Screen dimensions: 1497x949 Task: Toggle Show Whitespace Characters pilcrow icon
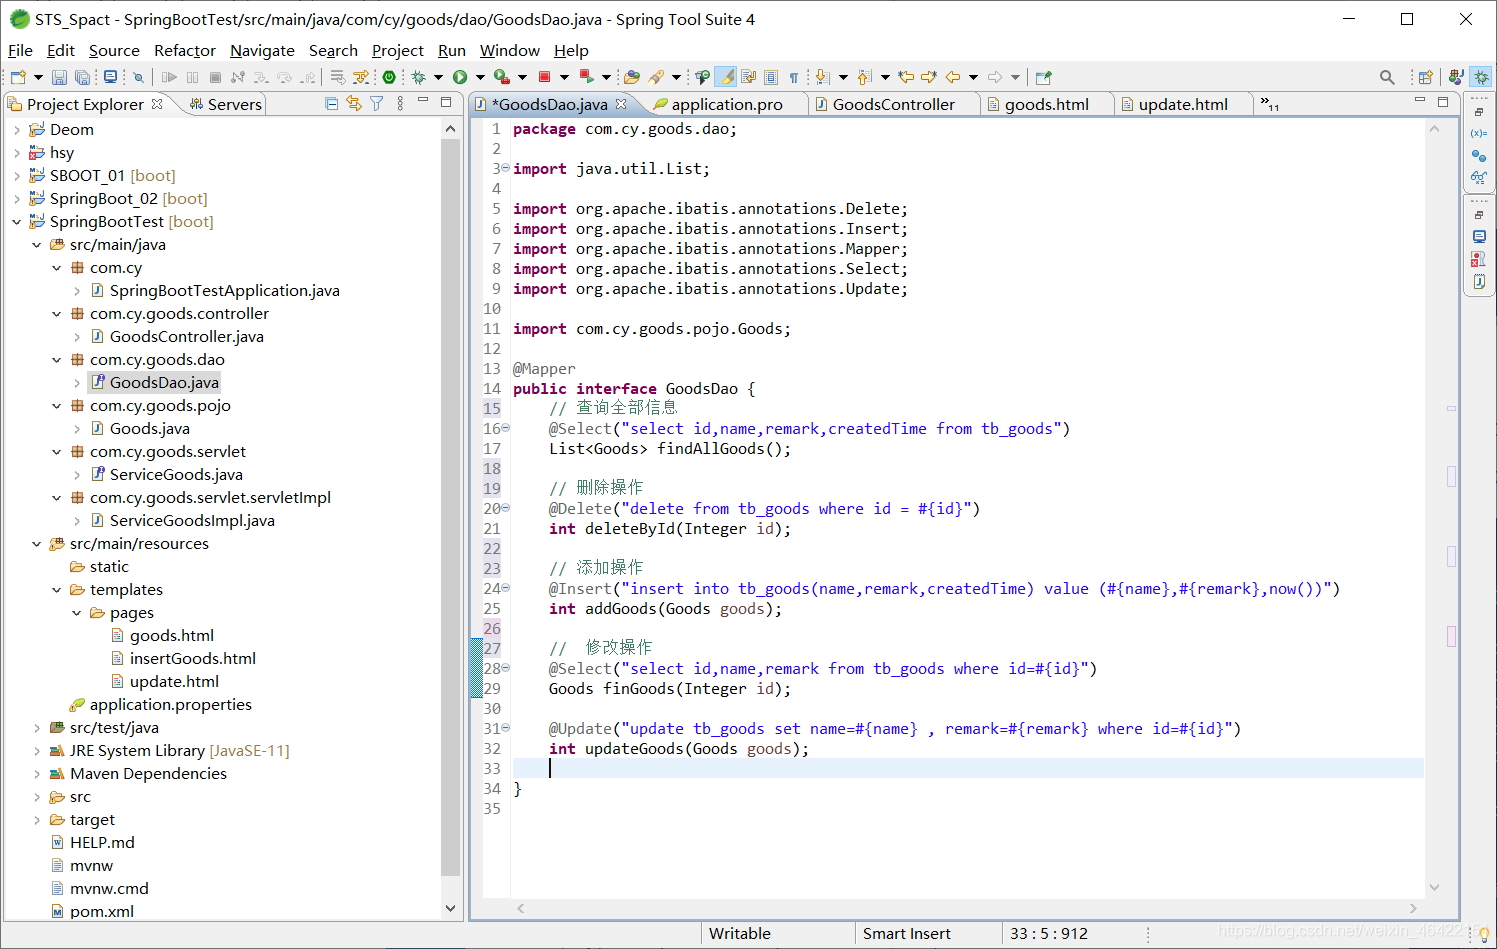[794, 77]
